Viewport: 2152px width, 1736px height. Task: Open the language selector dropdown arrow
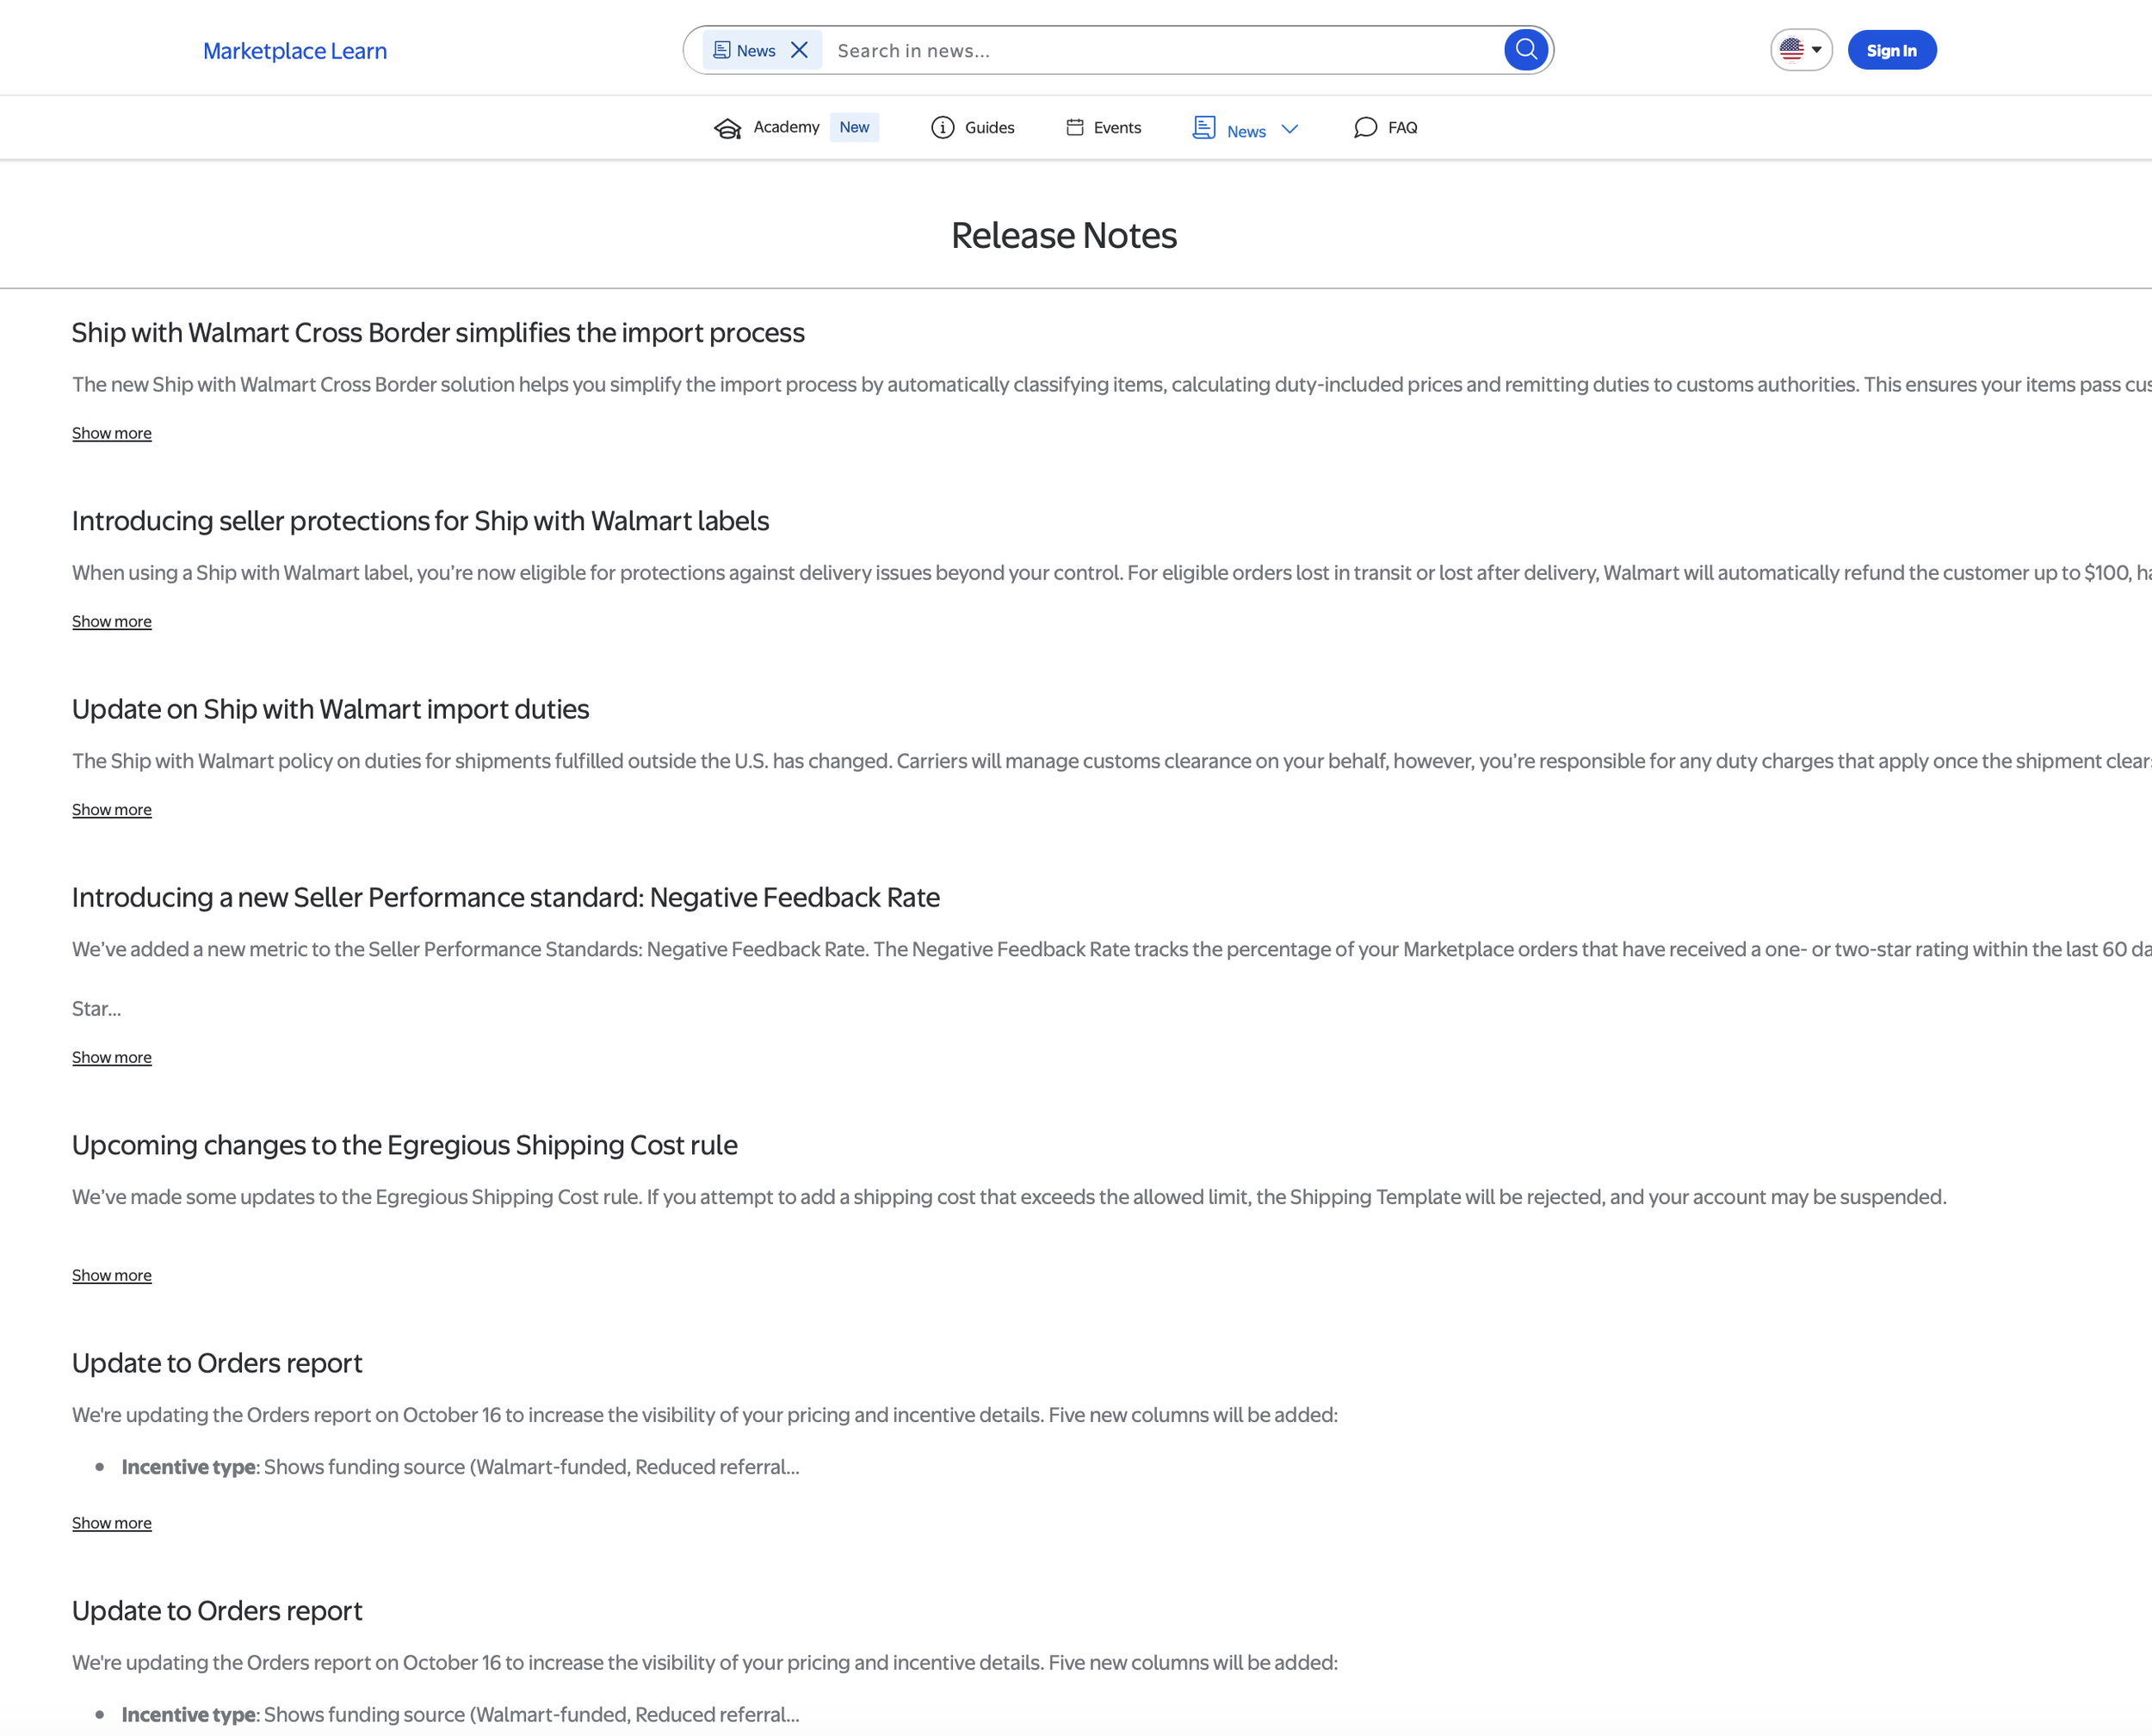[1817, 50]
